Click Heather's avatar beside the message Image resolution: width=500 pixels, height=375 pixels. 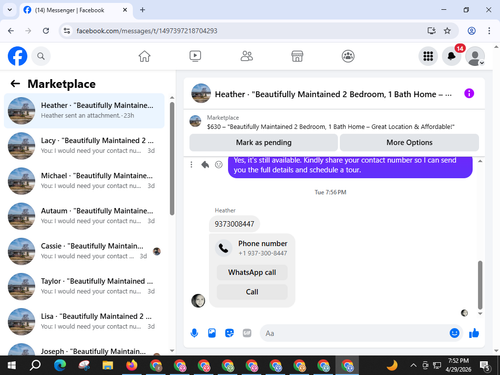(198, 301)
